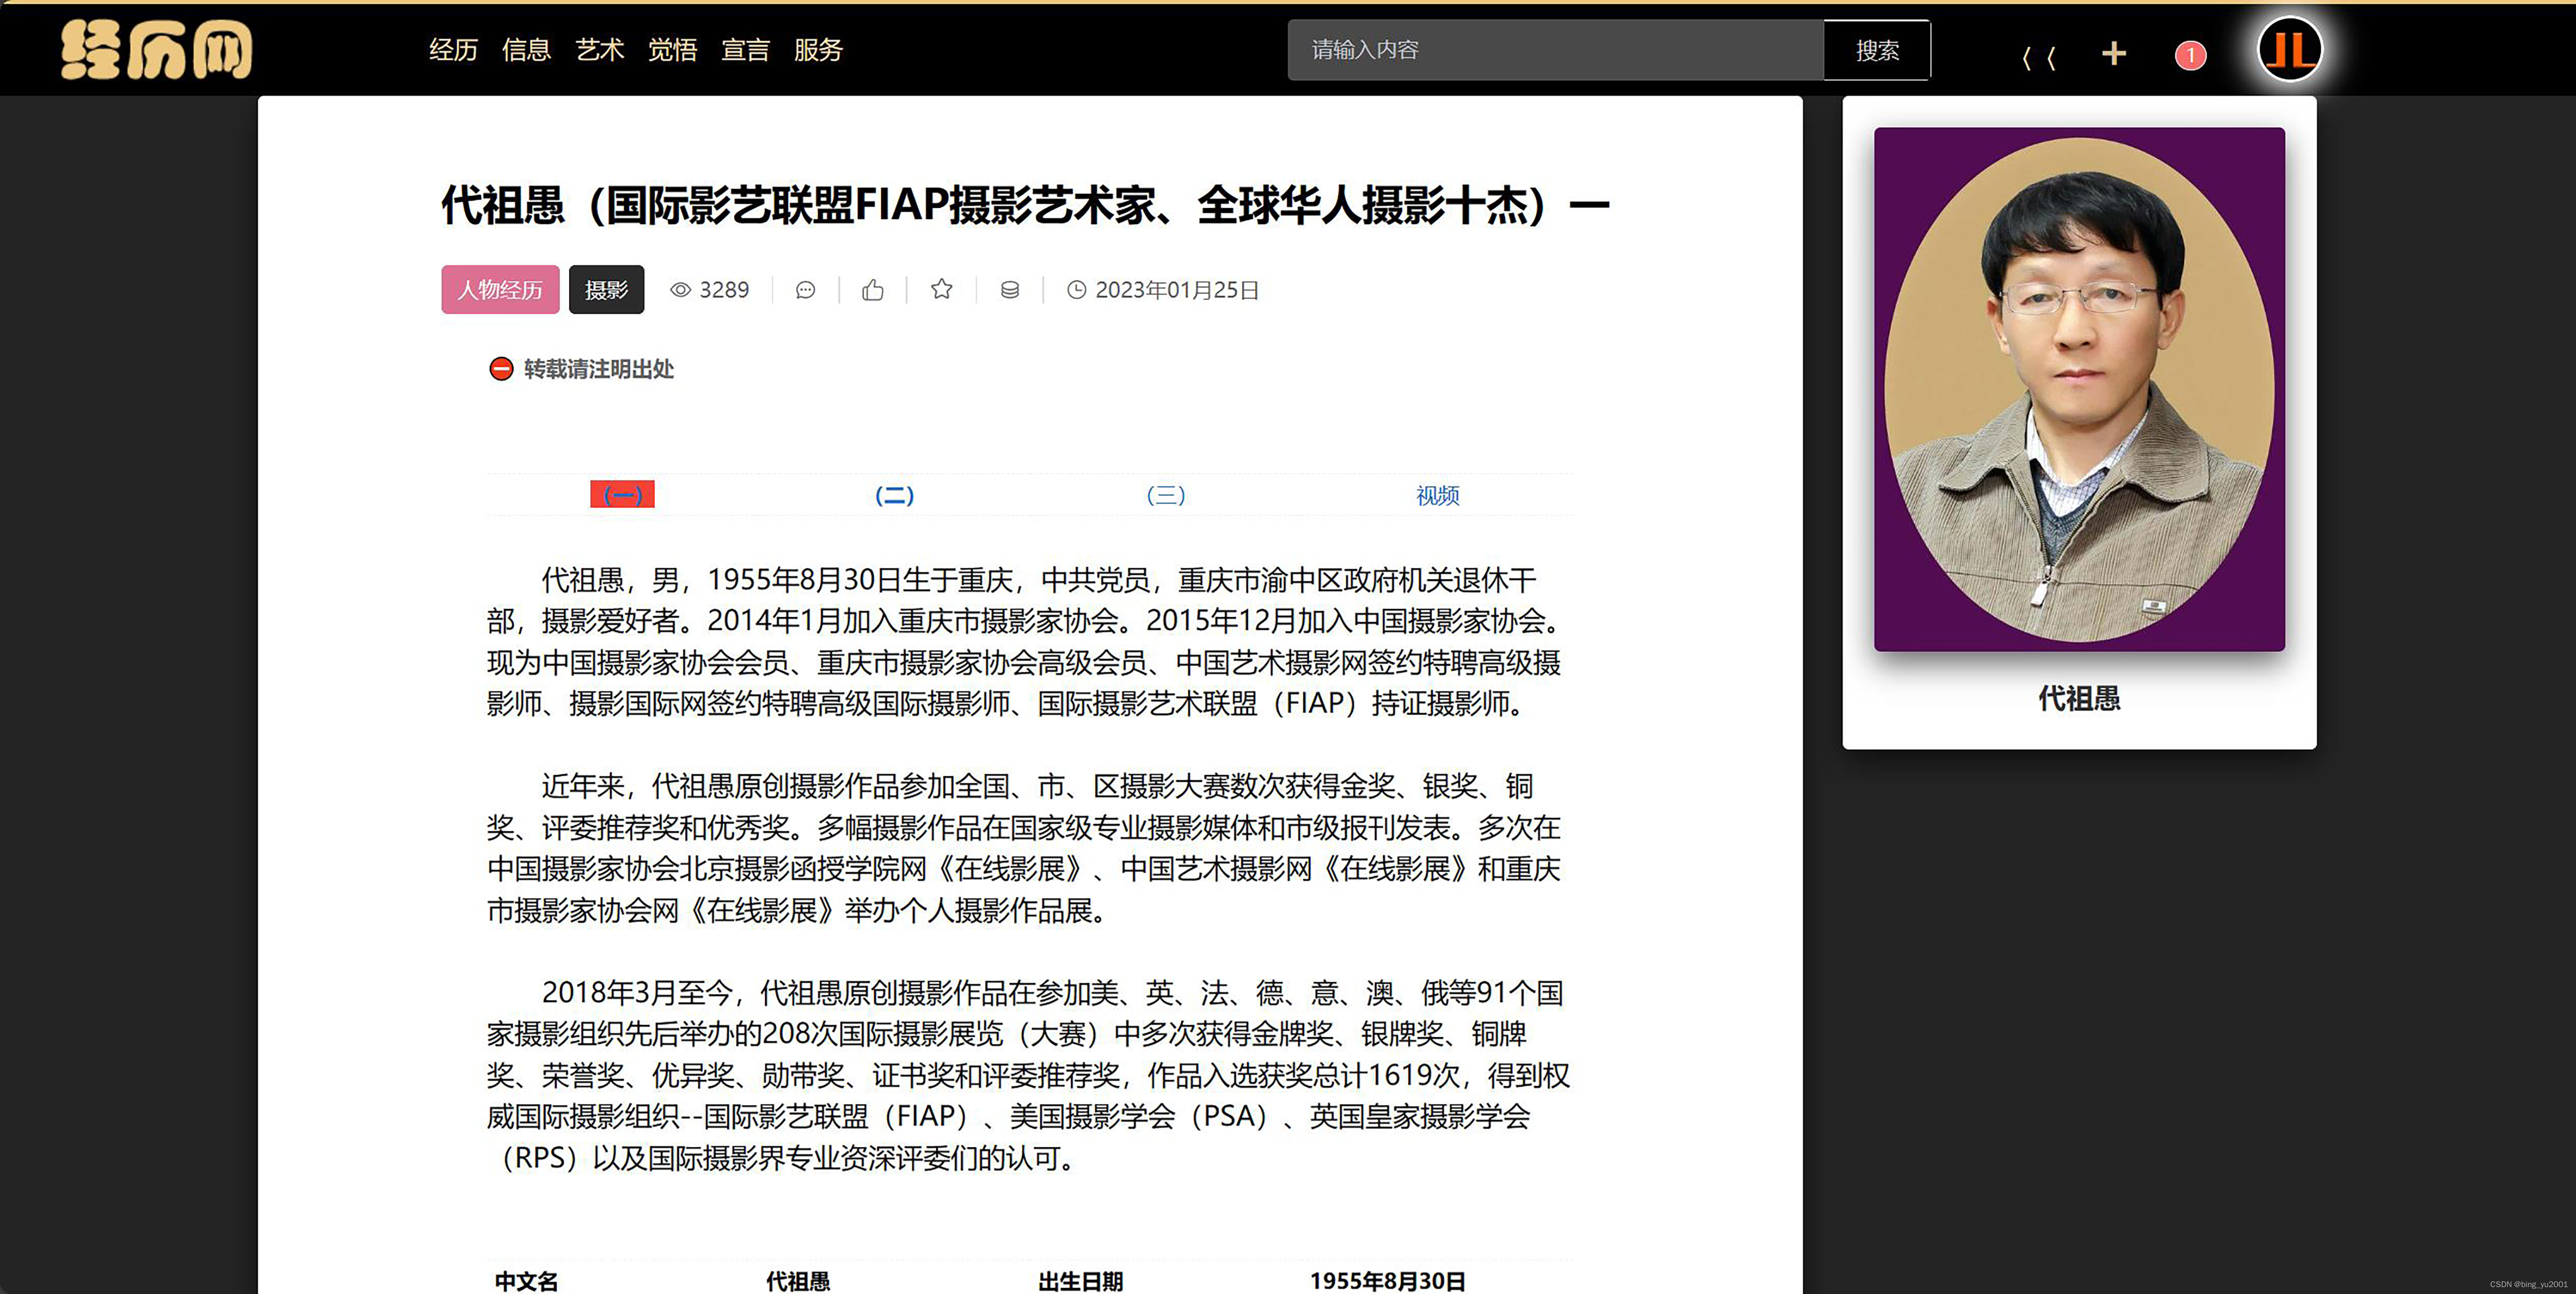Click the clock date icon

coord(1076,290)
